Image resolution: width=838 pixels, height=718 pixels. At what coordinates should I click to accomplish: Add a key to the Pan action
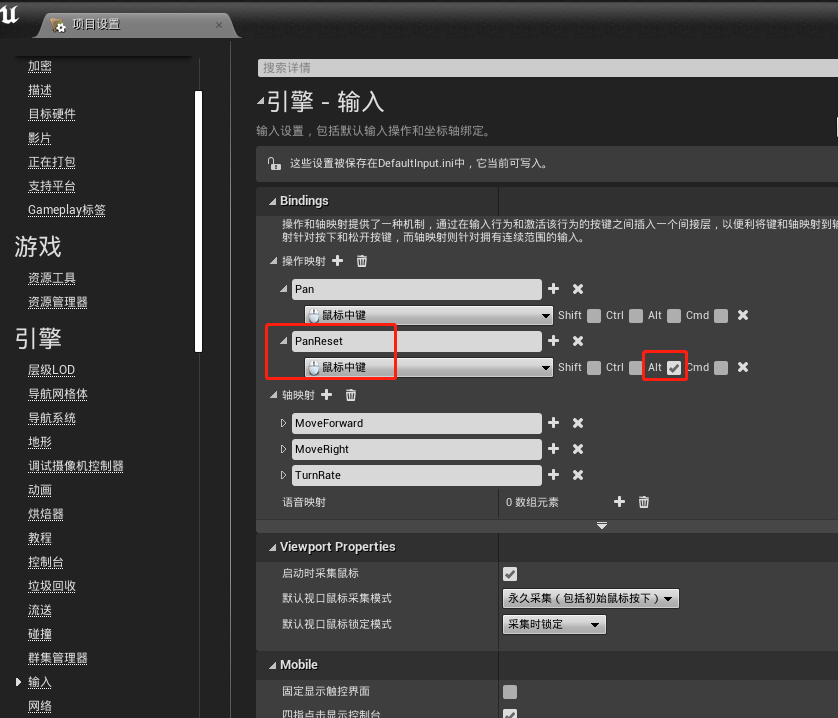(x=554, y=289)
